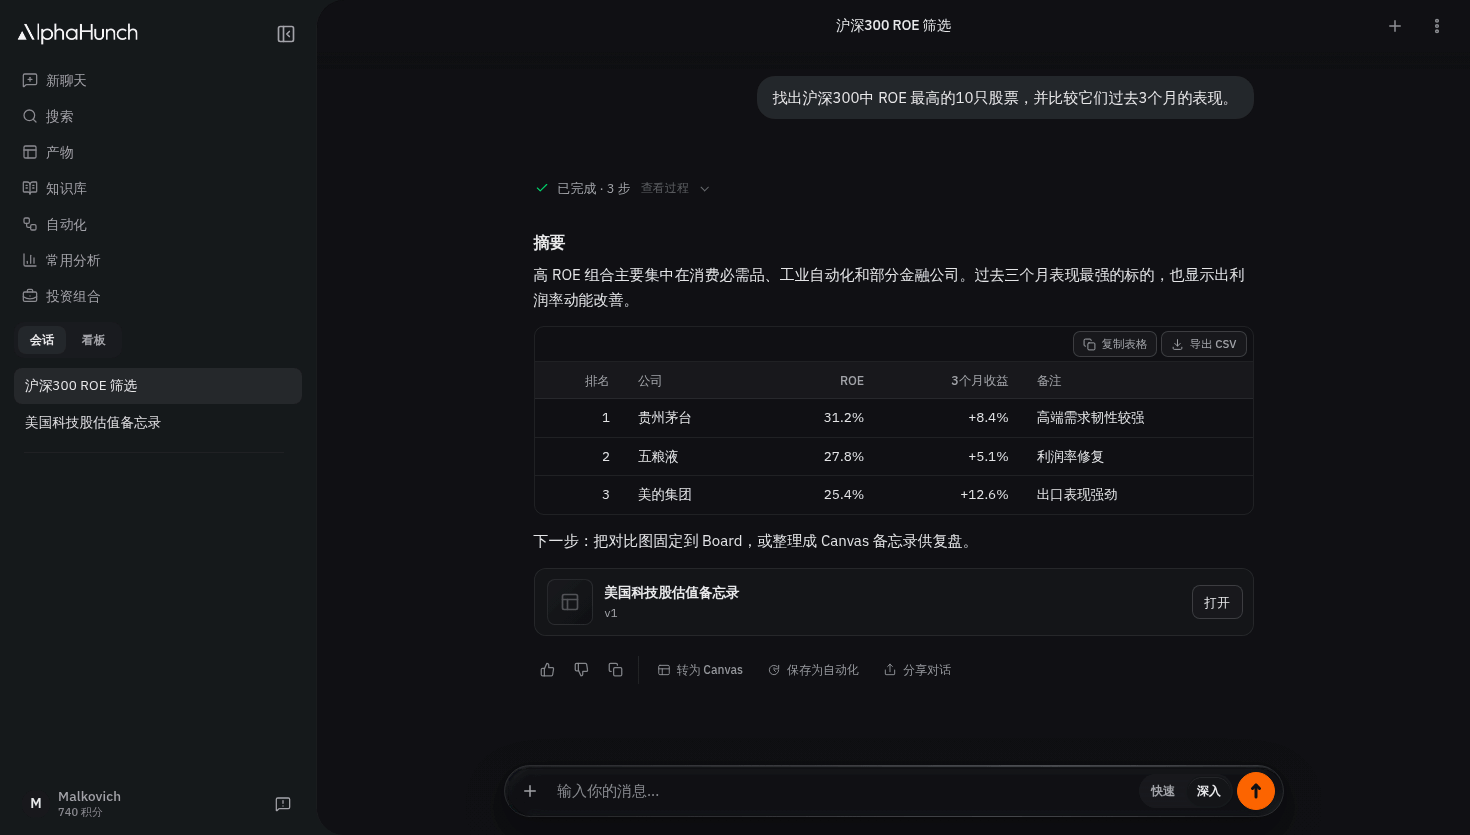
Task: Click the 五粮液 table cell
Action: click(x=658, y=457)
